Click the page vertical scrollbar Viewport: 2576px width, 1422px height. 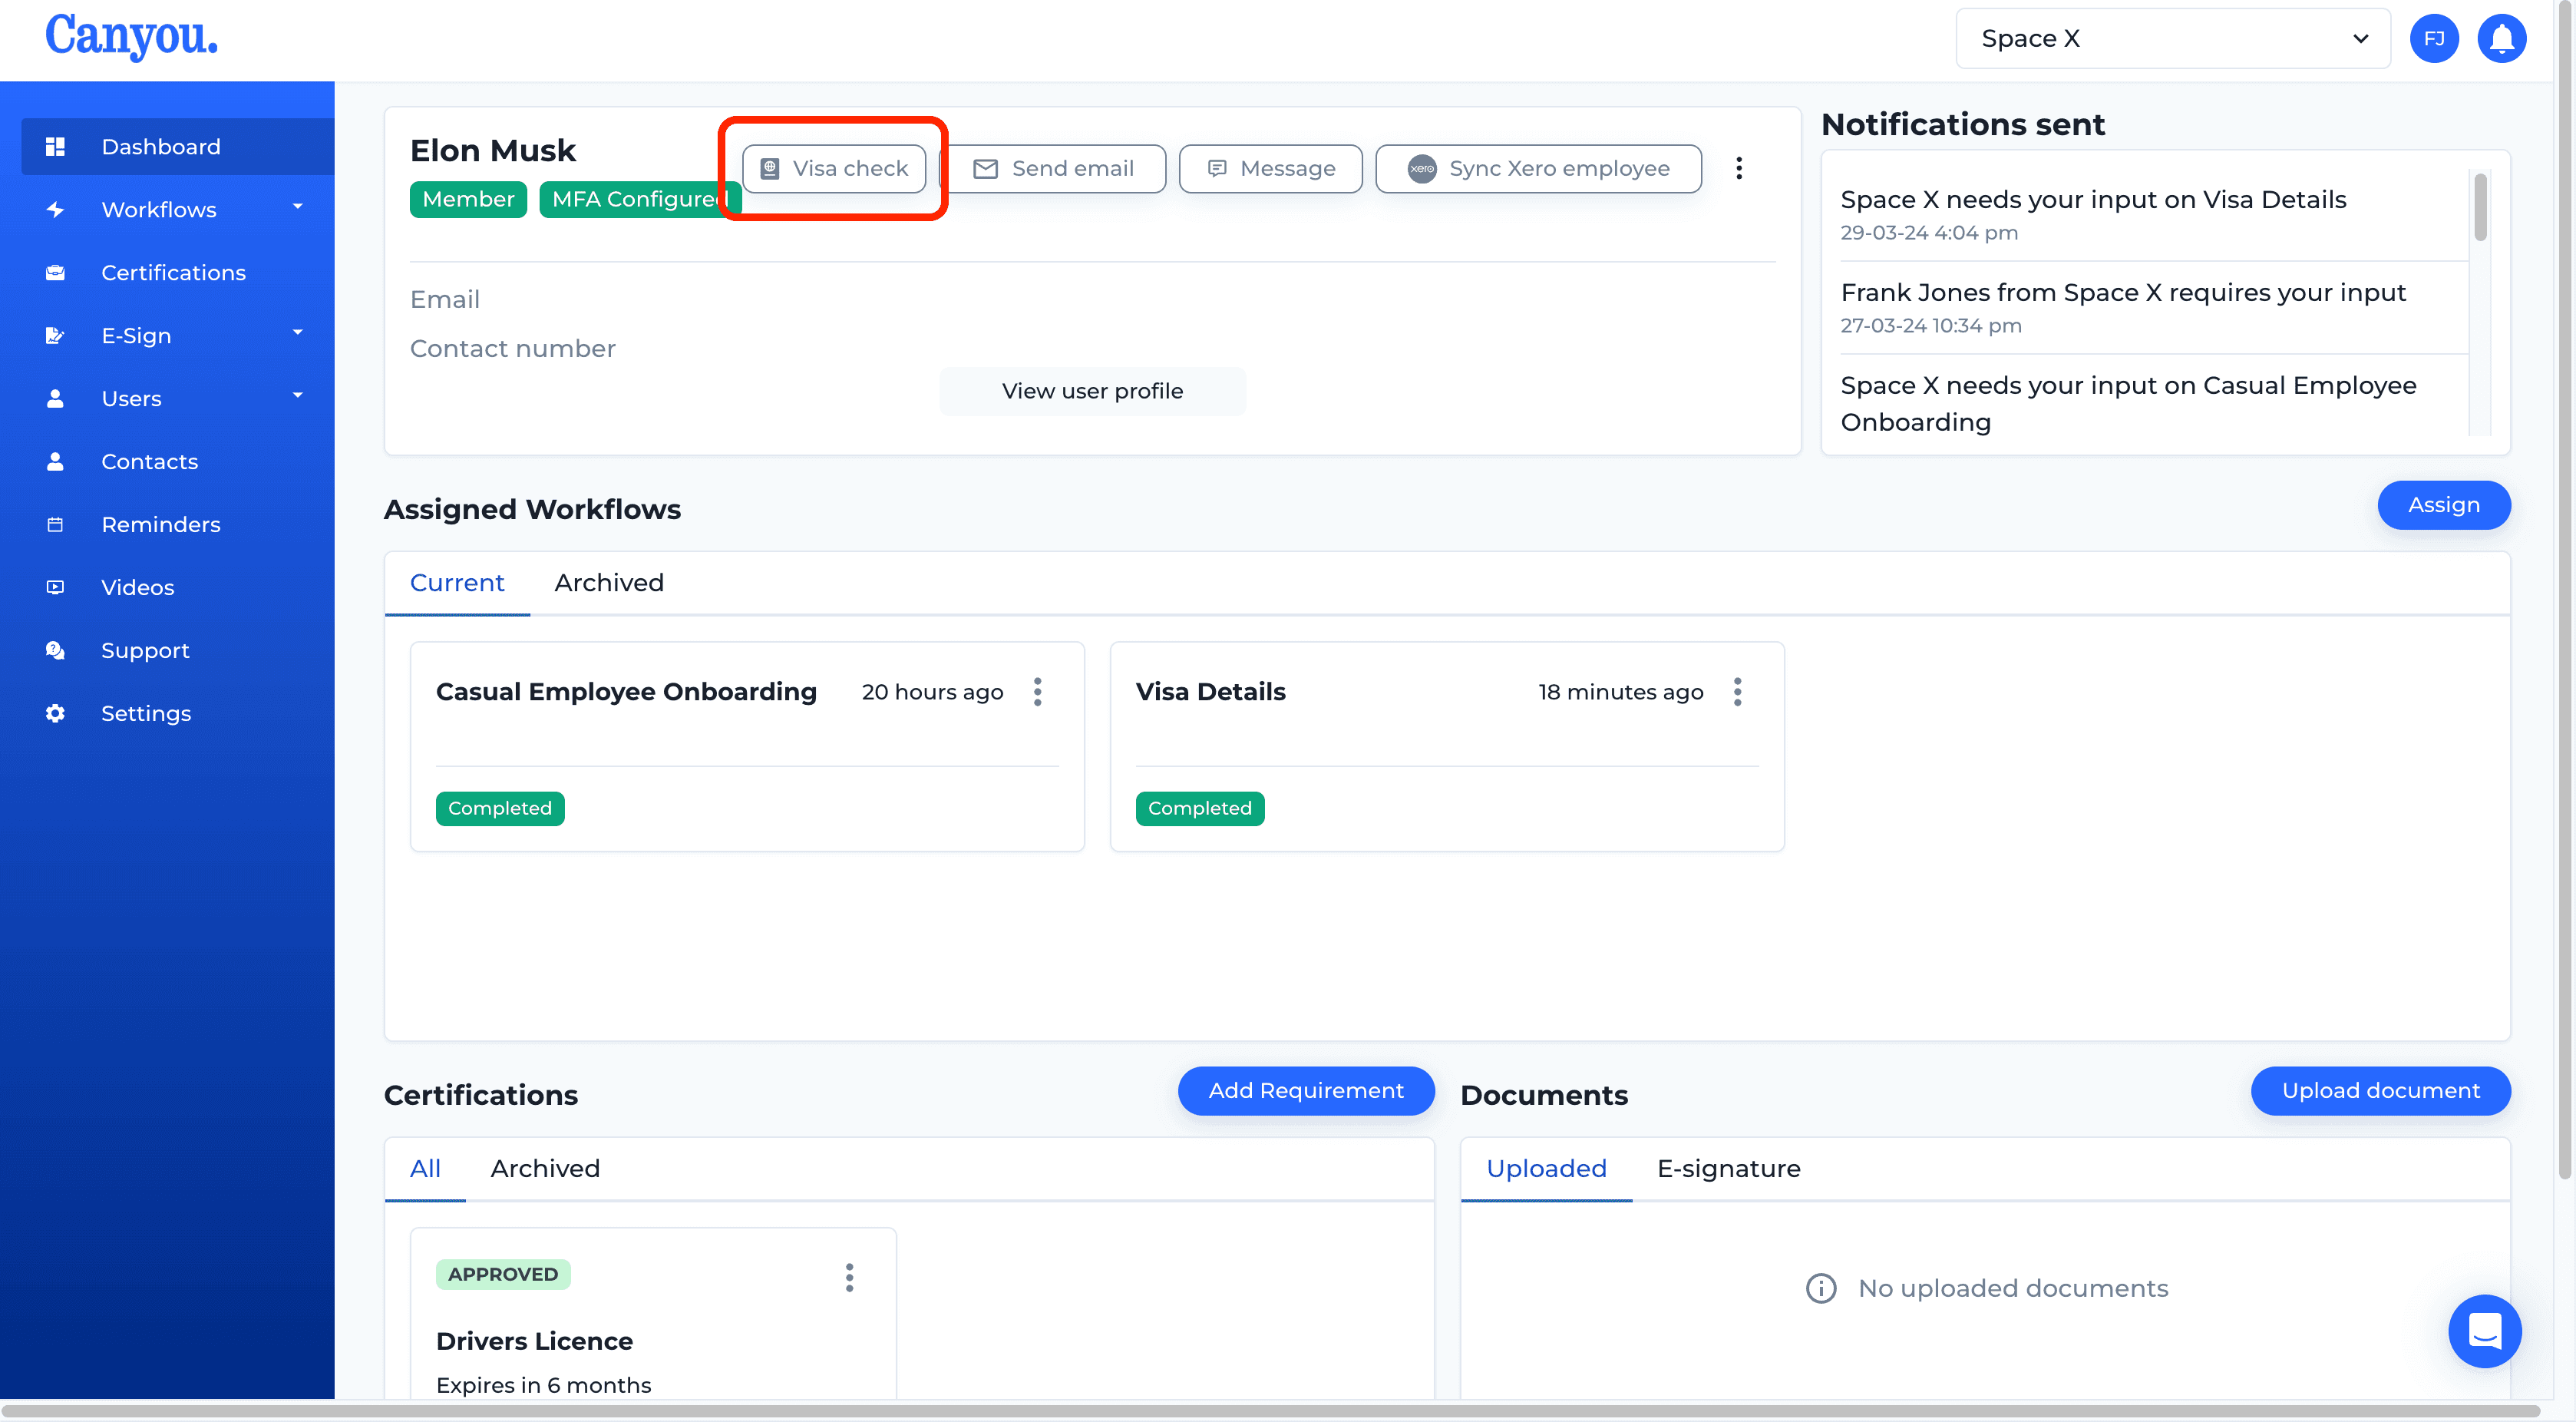click(x=2565, y=590)
